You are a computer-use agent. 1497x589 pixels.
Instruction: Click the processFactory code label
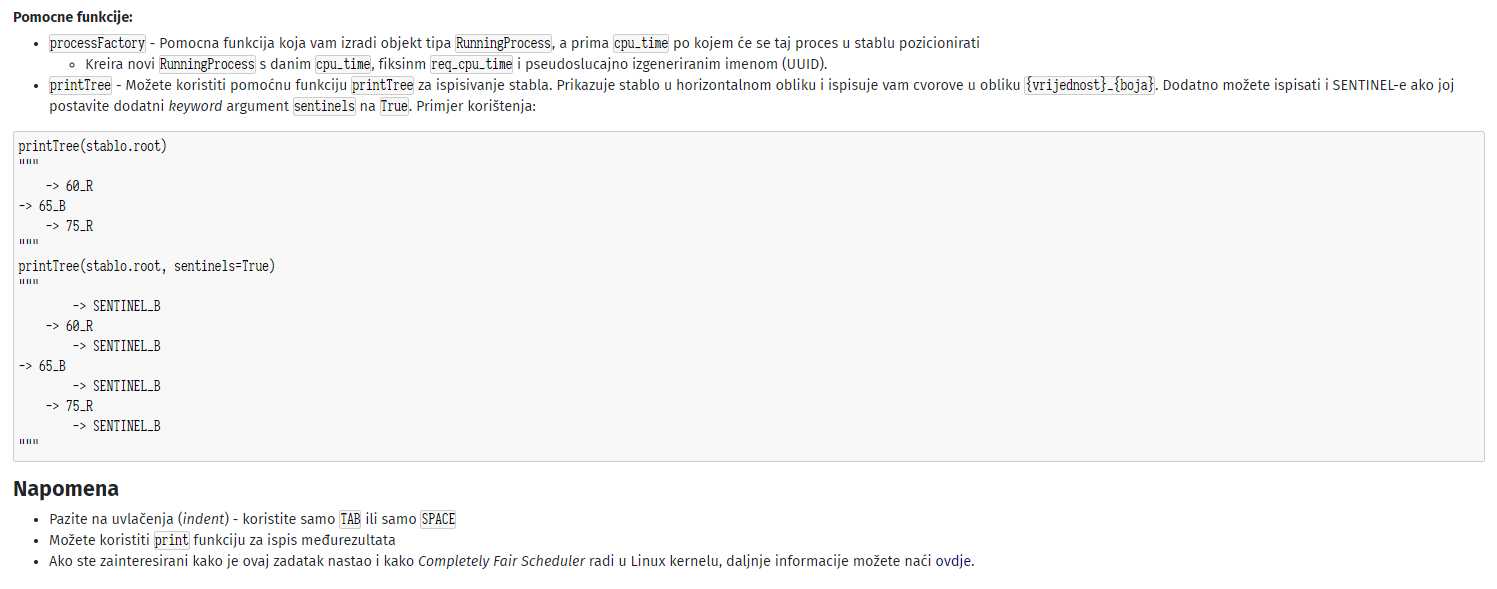coord(98,44)
